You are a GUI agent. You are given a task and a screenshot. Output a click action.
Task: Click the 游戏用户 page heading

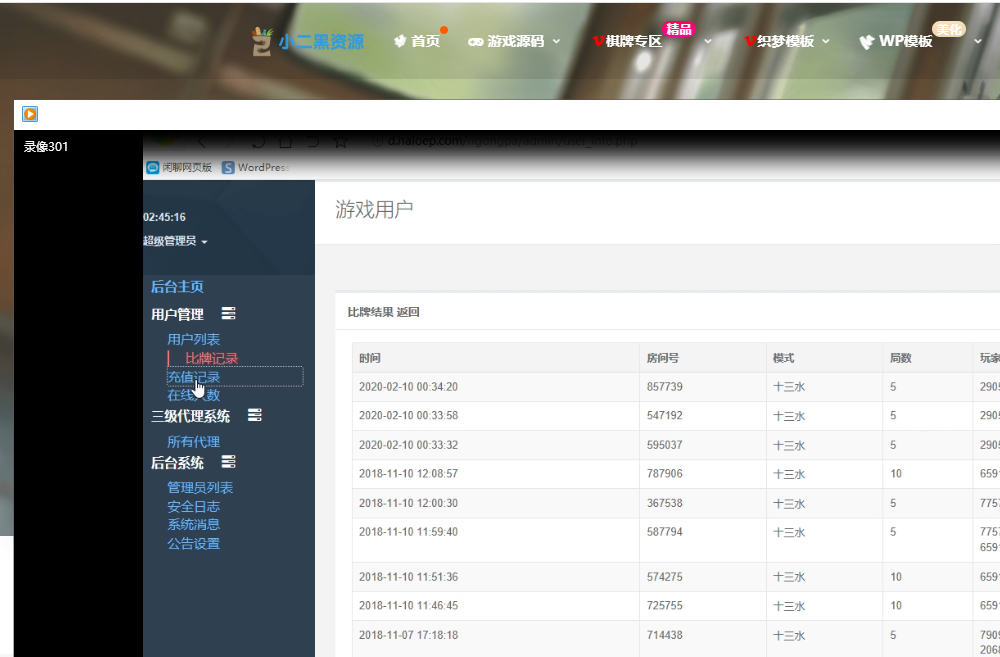coord(374,209)
